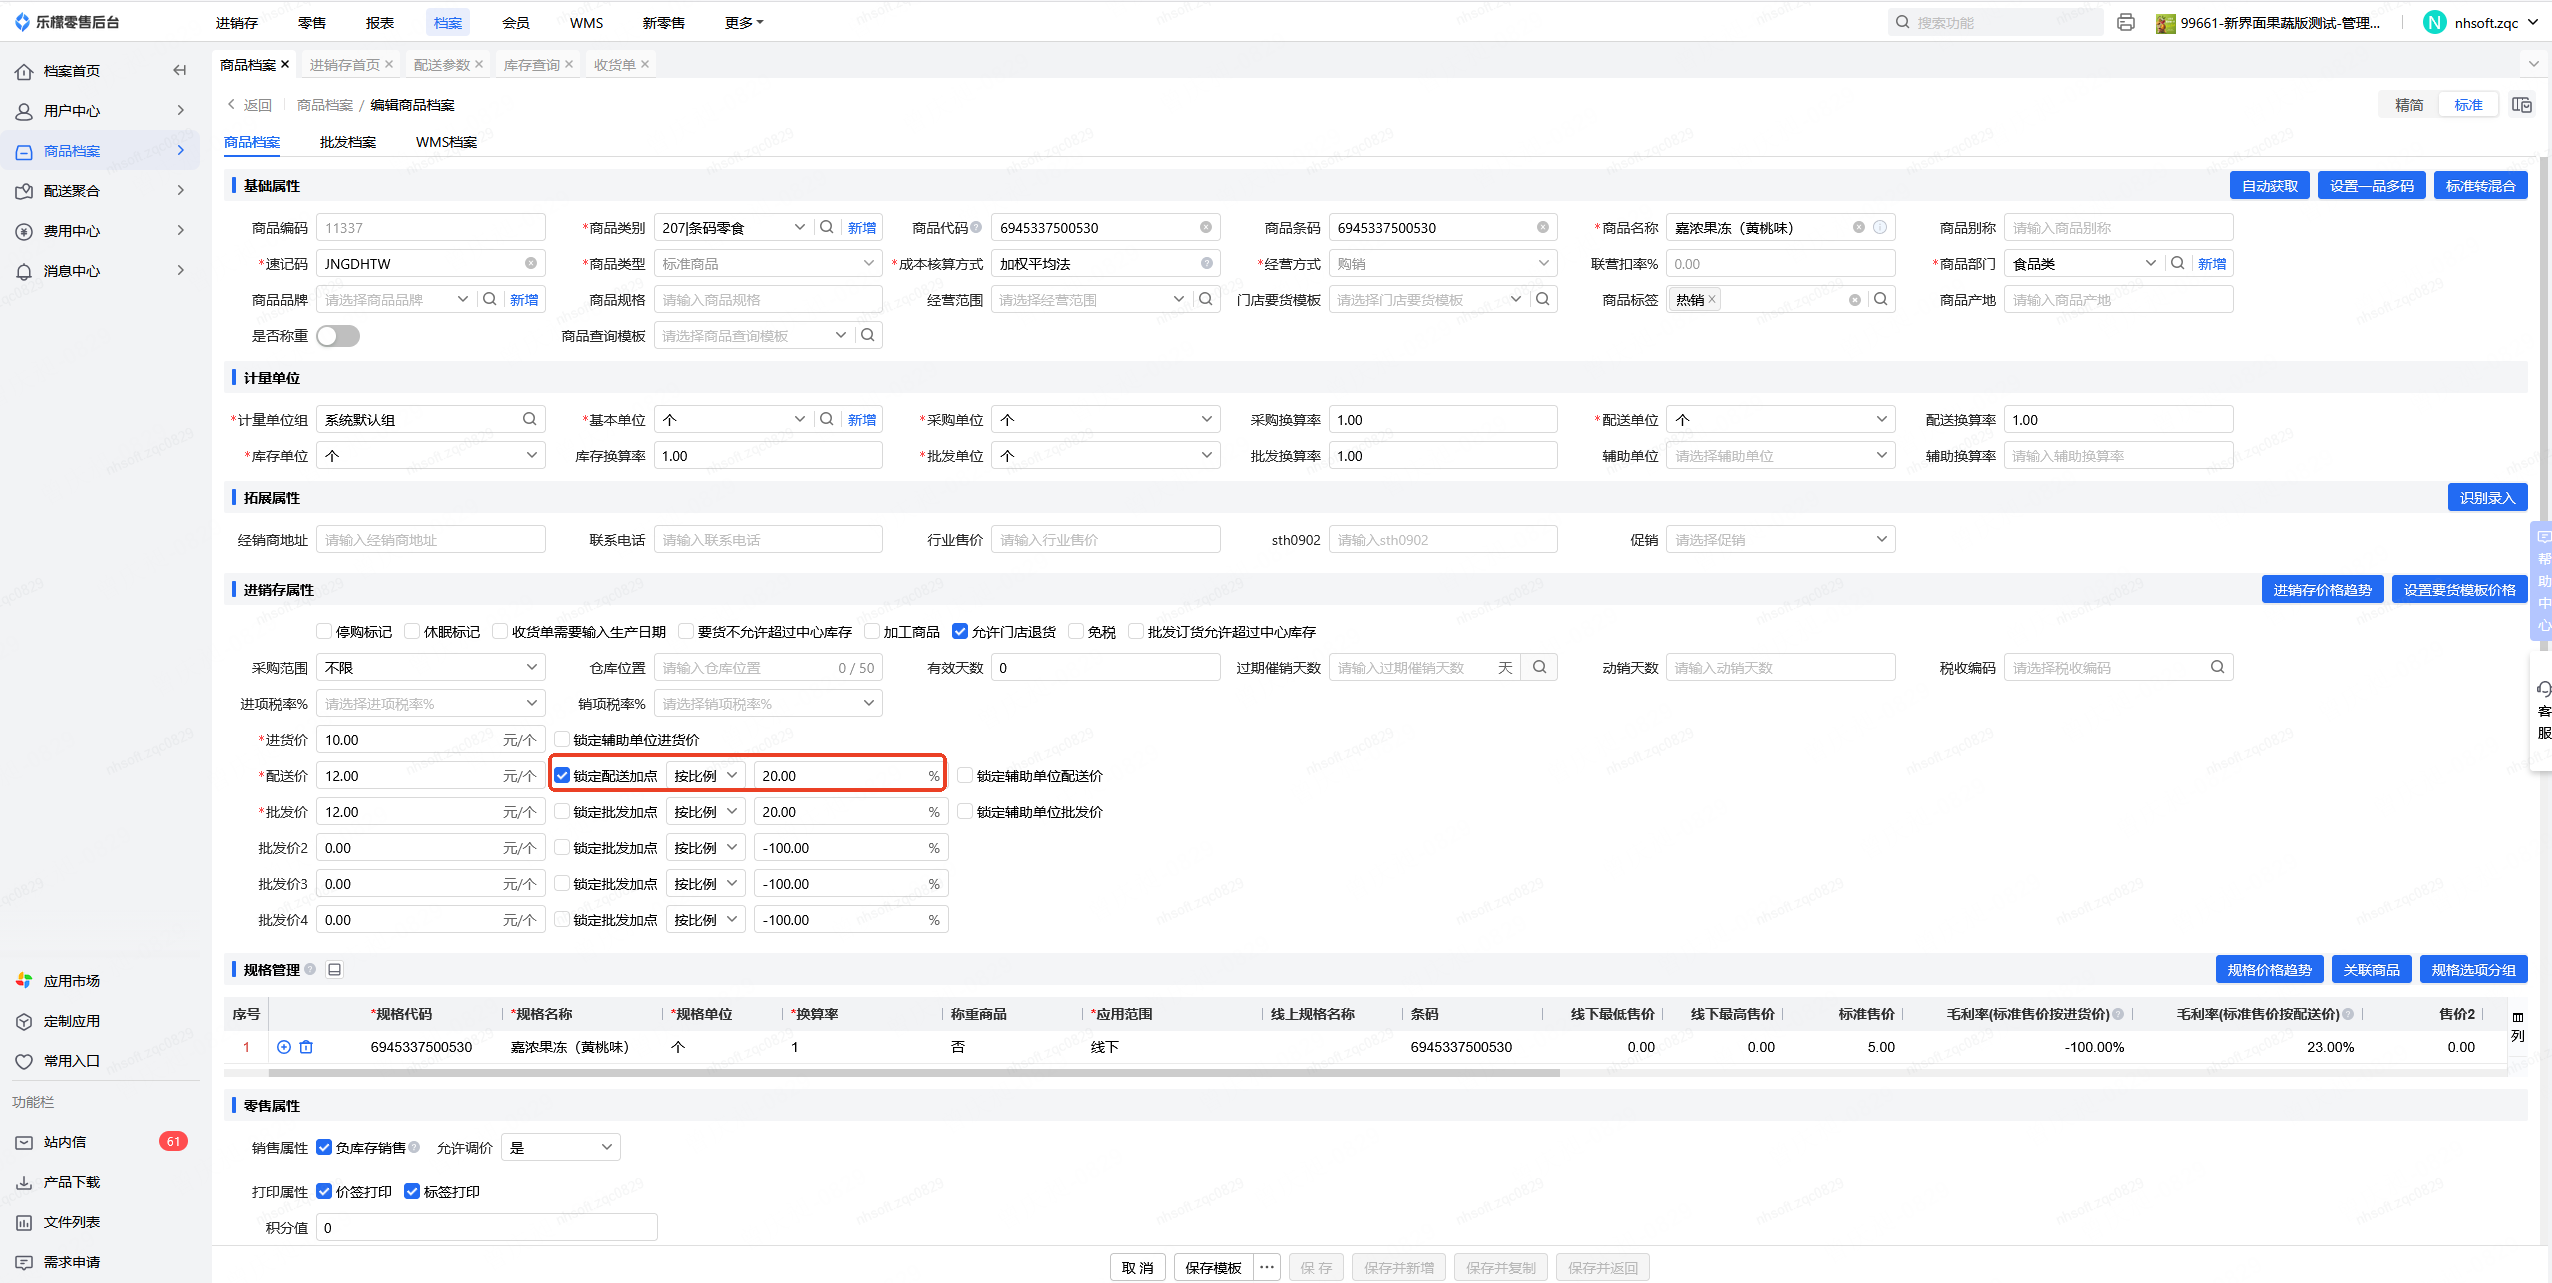
Task: Collapse the left sidebar using the arrow icon
Action: [x=180, y=70]
